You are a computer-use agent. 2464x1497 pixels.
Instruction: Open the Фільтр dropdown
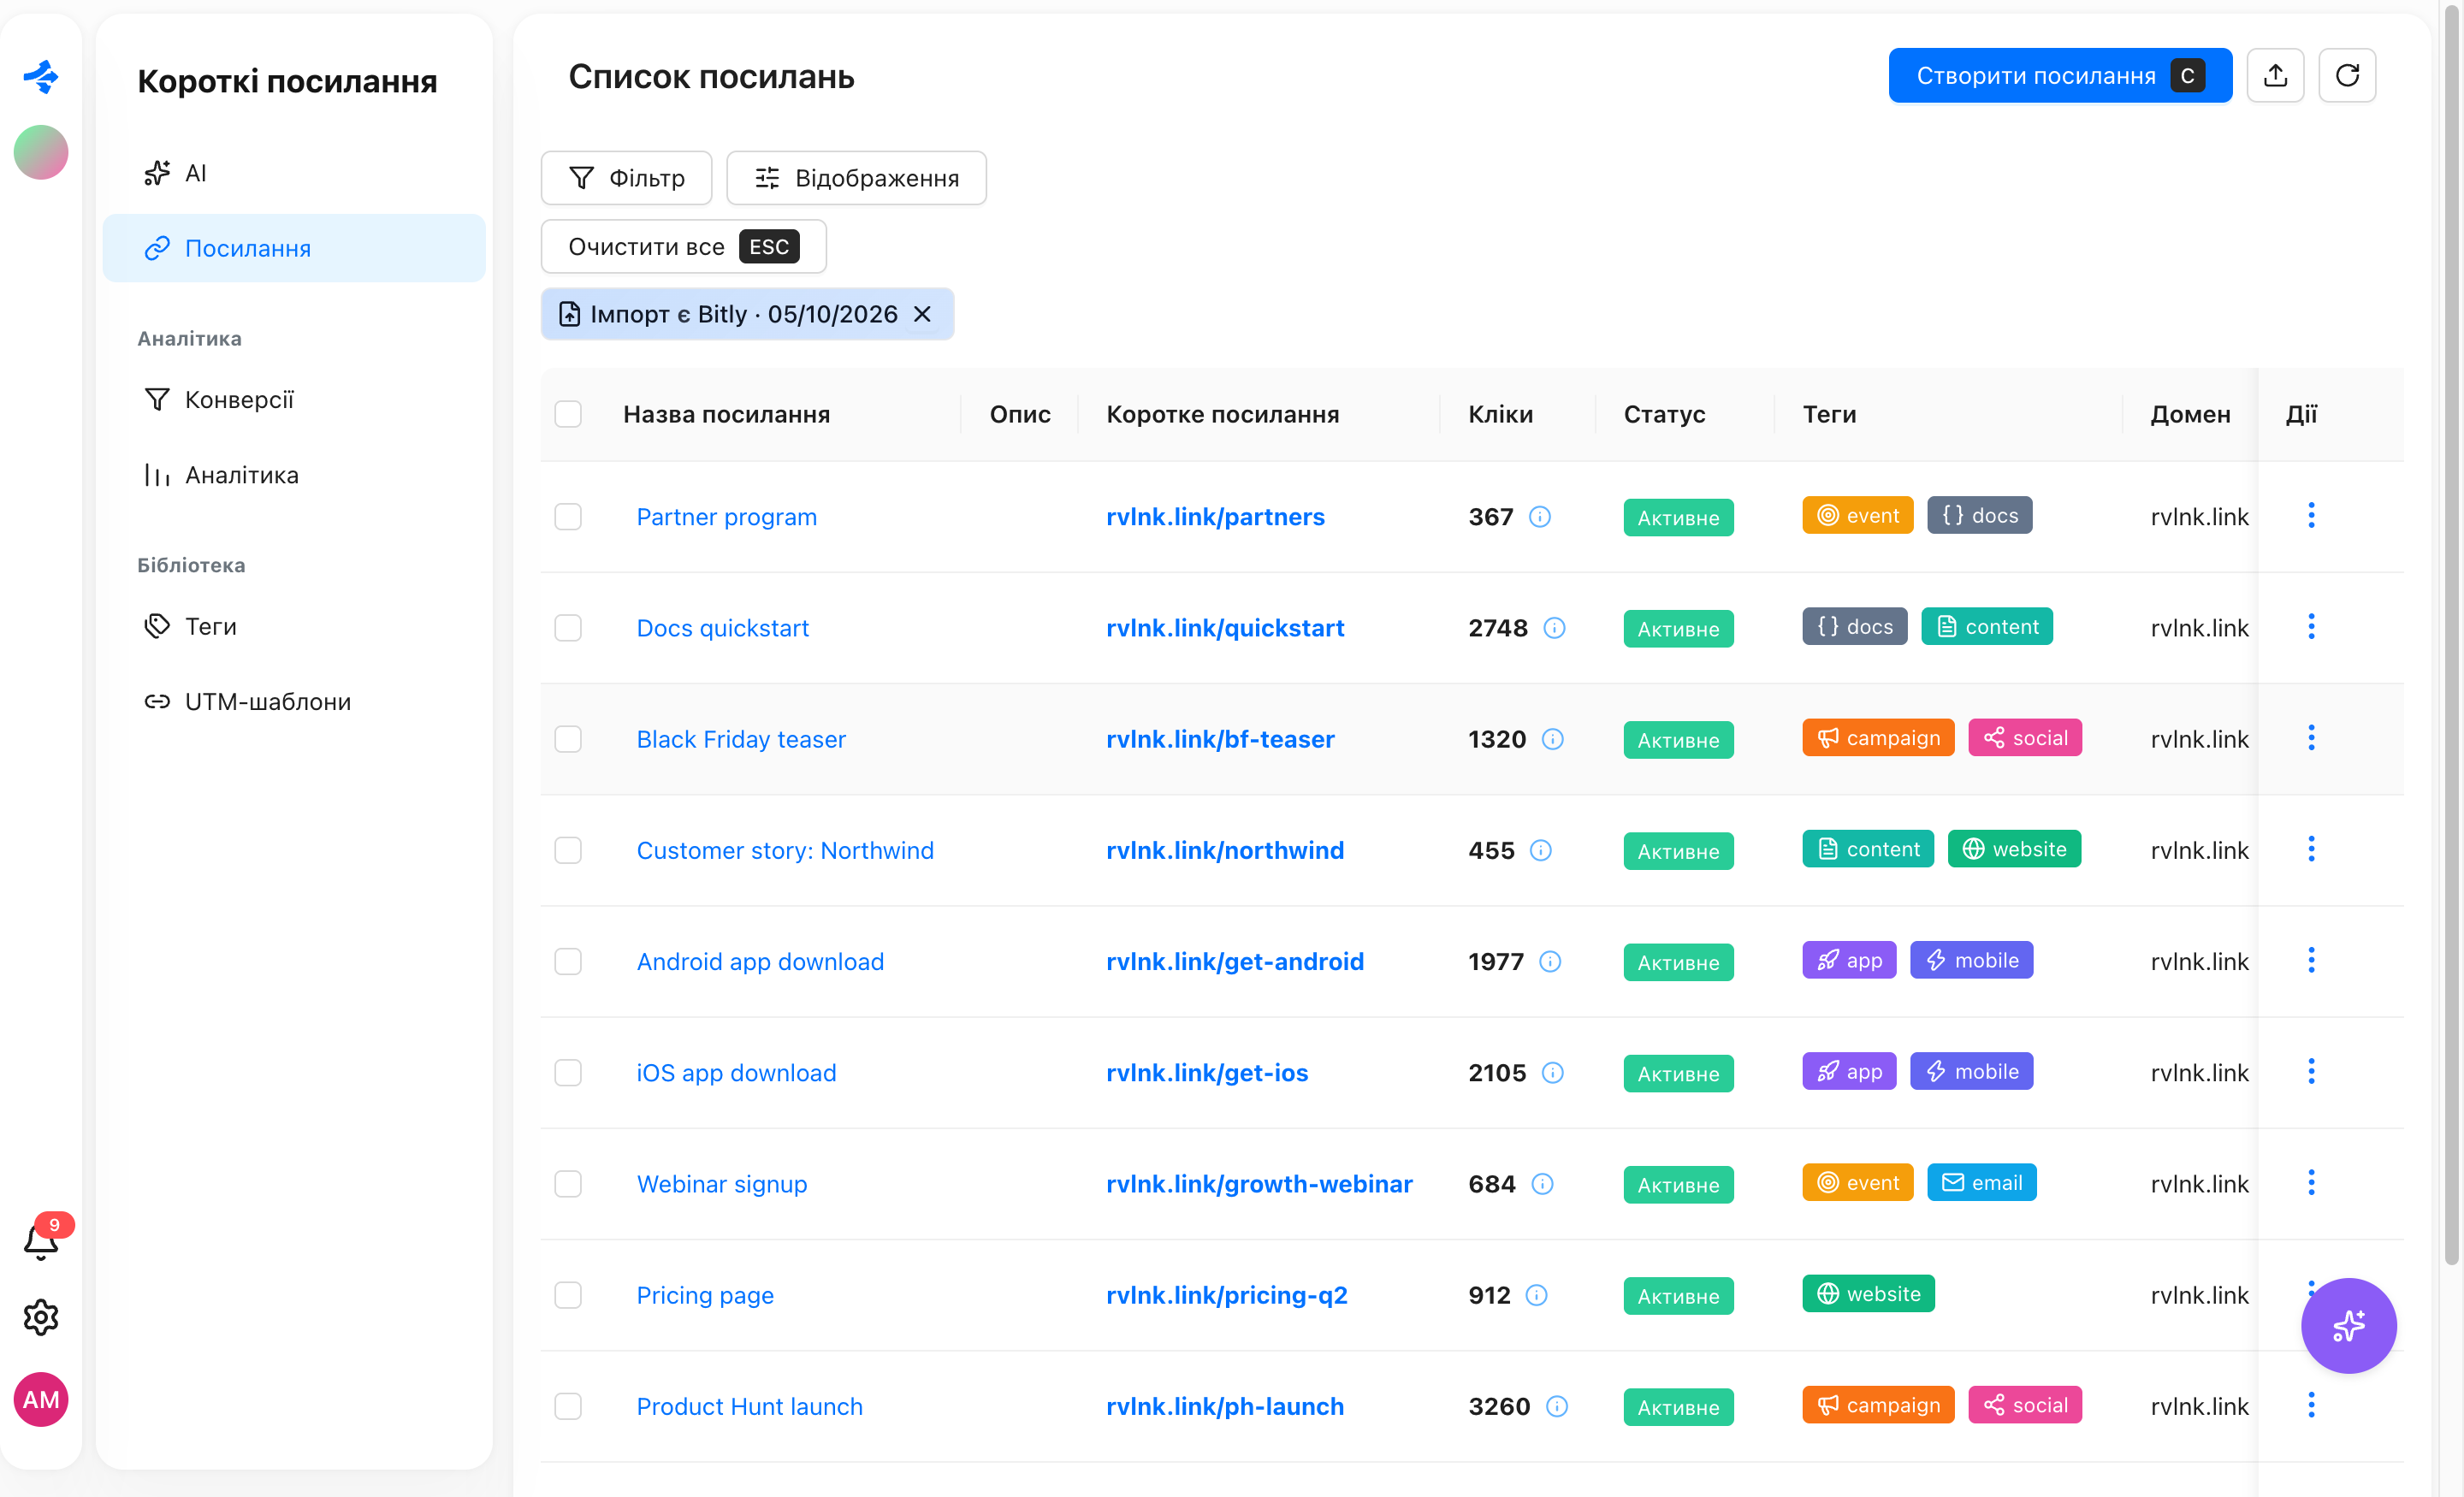pyautogui.click(x=626, y=178)
